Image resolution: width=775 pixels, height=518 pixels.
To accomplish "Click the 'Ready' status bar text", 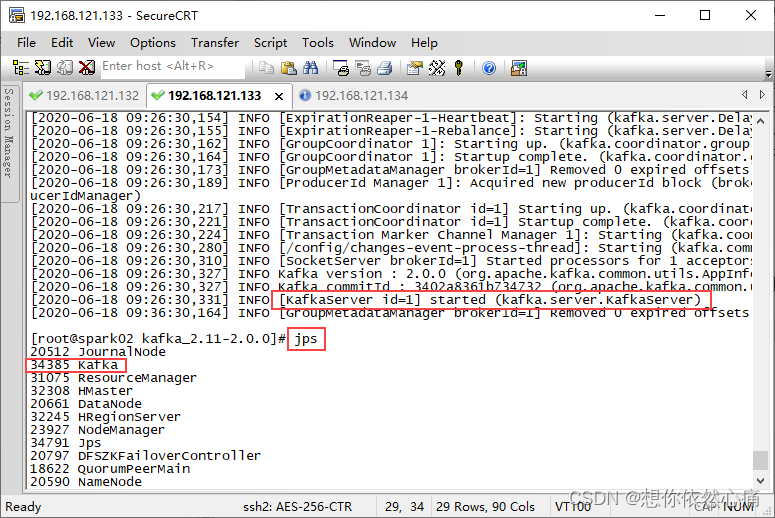I will click(23, 507).
